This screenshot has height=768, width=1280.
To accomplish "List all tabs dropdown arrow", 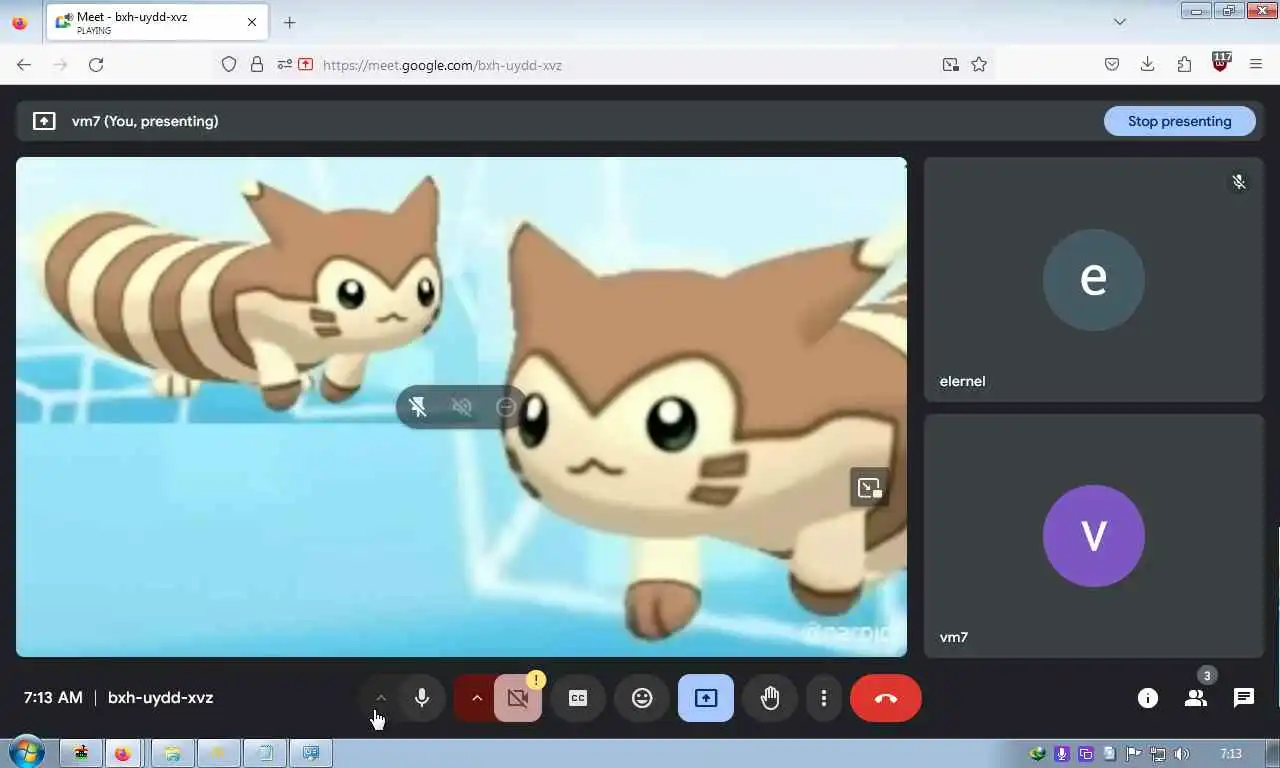I will 1120,22.
